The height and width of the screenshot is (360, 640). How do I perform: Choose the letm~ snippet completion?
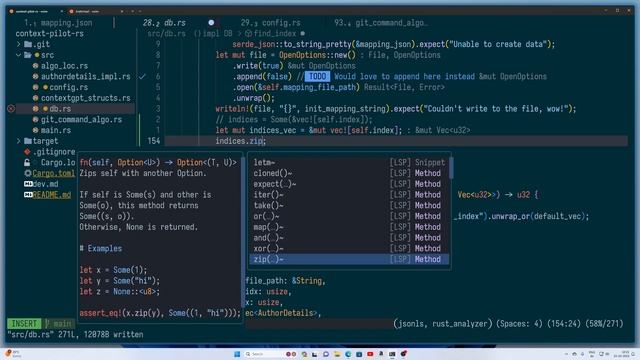349,162
